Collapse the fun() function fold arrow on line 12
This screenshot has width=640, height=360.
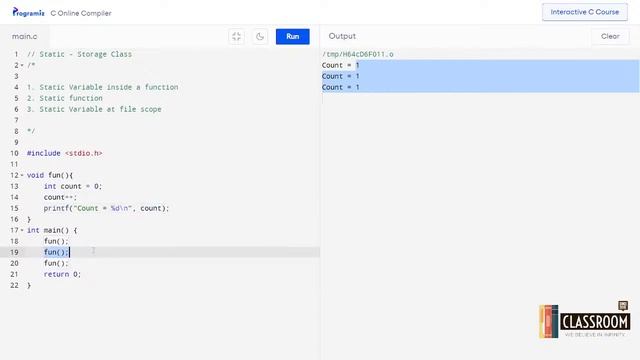coord(22,175)
